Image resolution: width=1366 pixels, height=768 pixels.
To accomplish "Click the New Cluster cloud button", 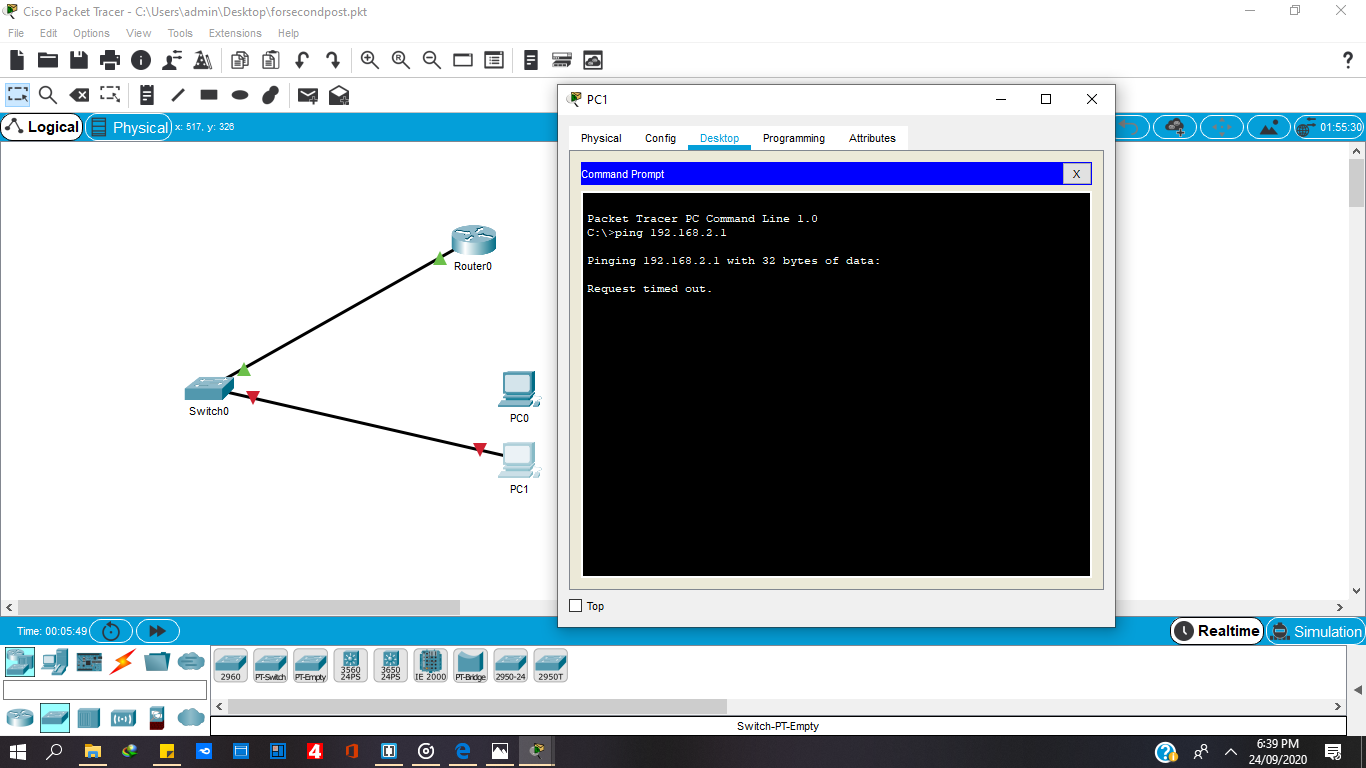I will pyautogui.click(x=1175, y=127).
